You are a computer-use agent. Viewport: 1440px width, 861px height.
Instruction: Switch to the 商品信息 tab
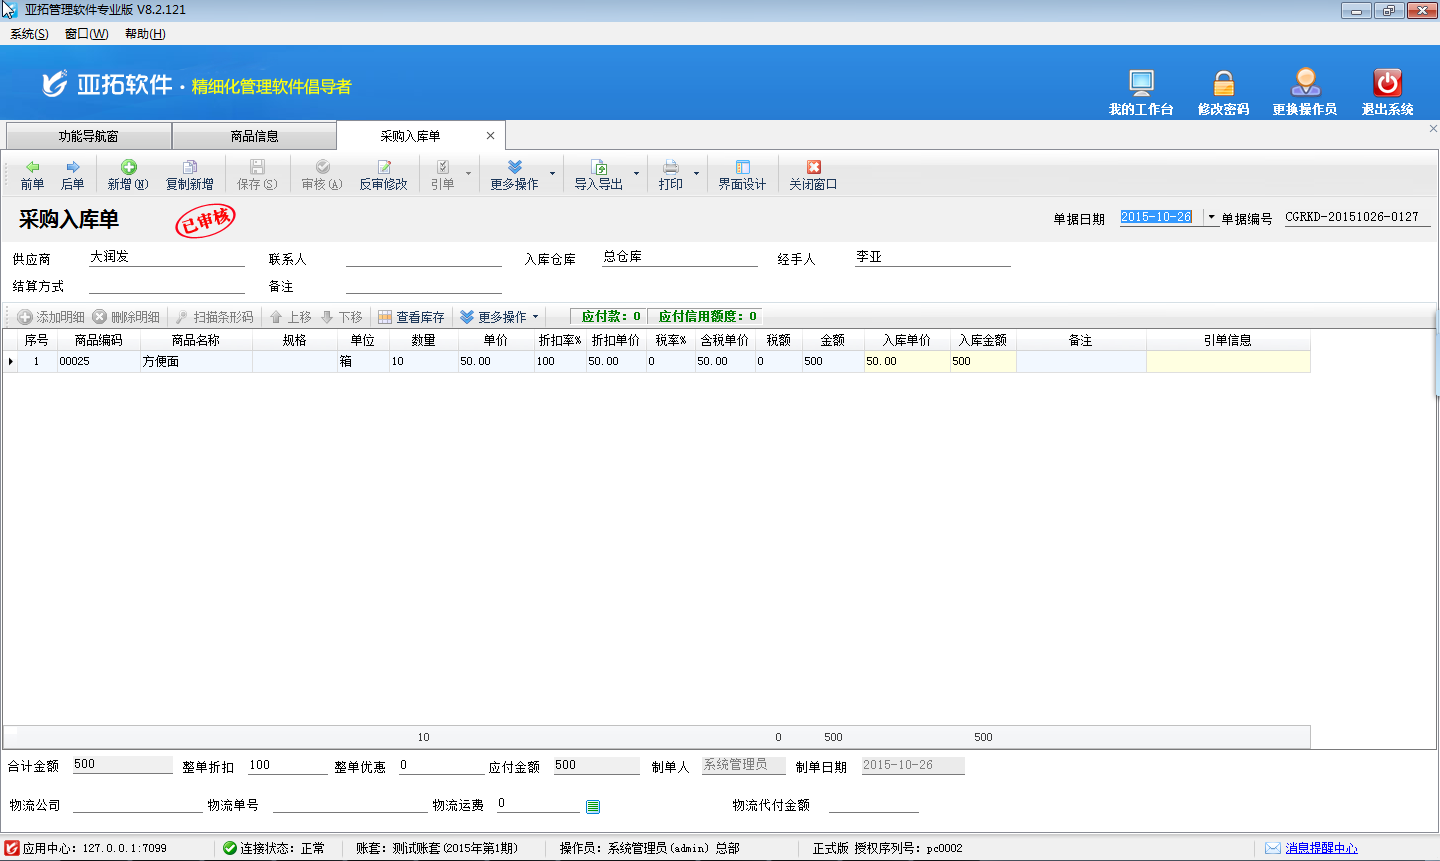click(254, 136)
